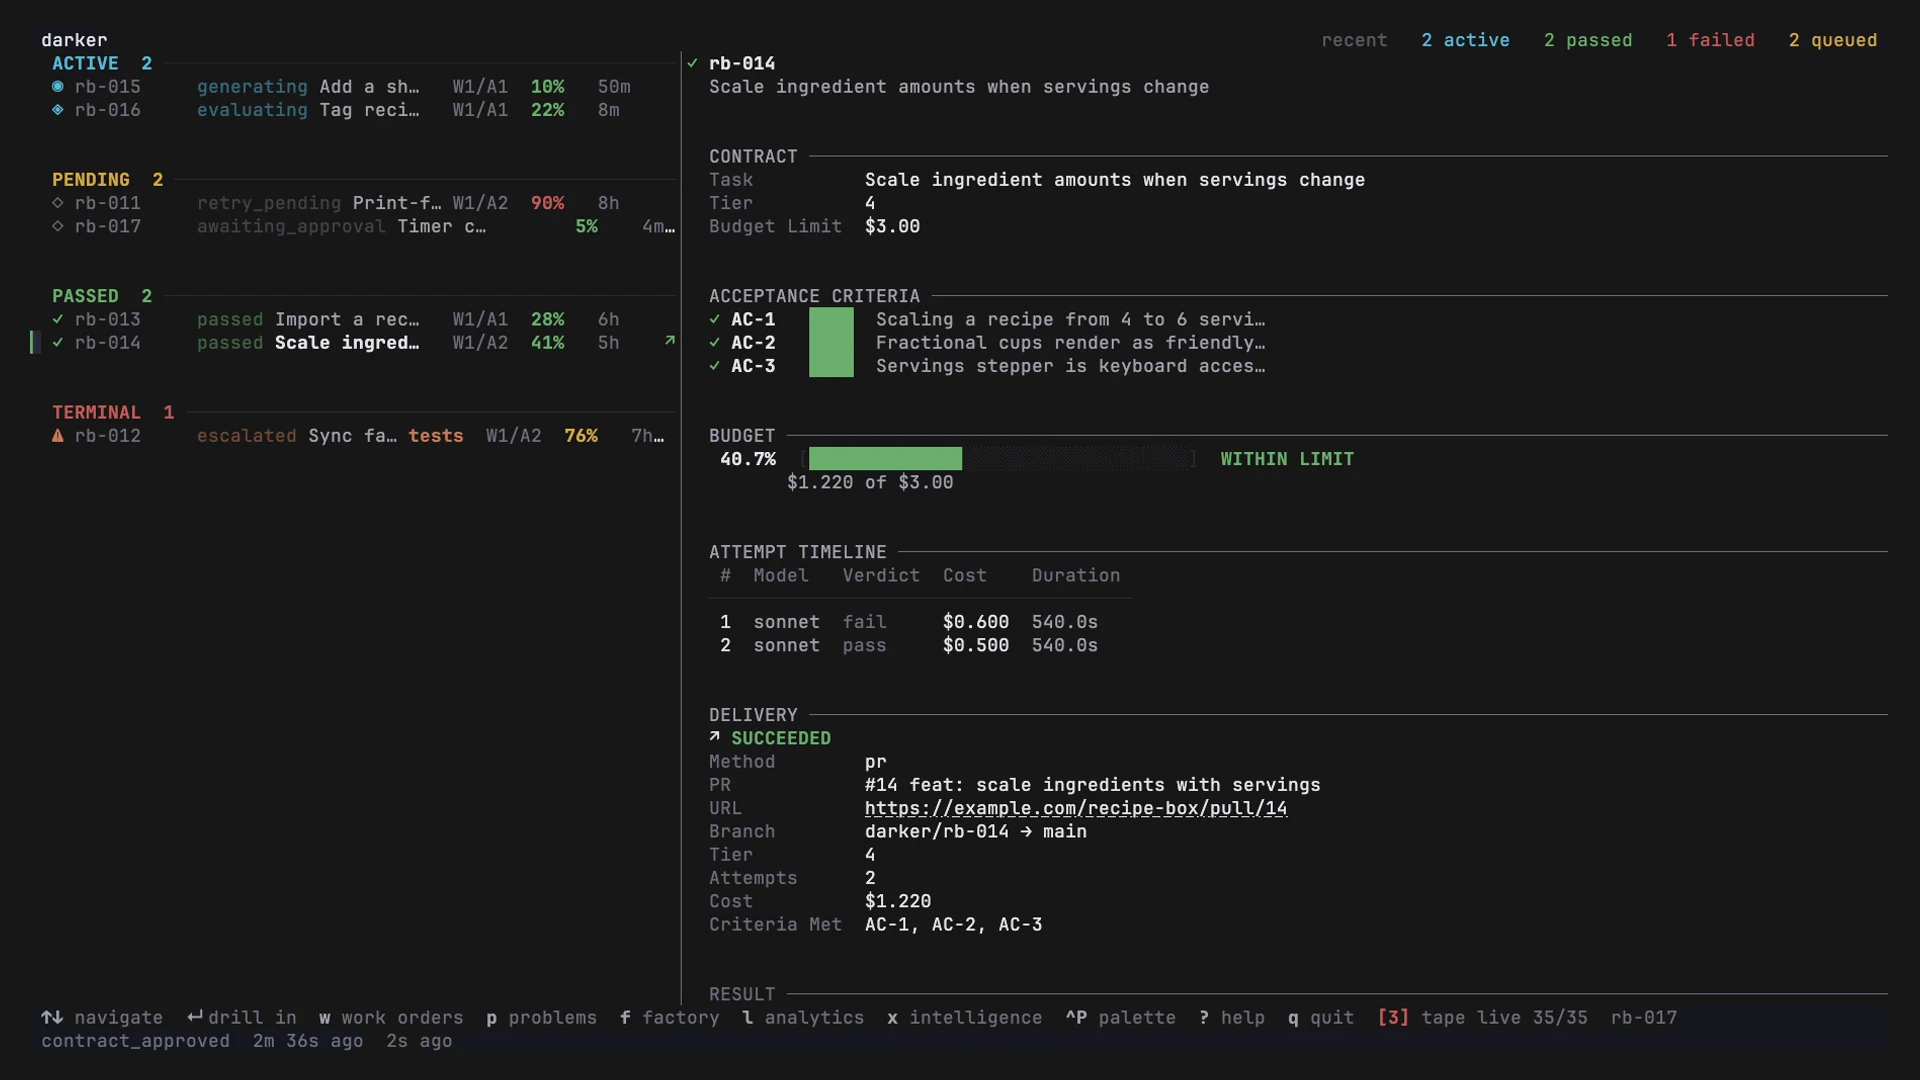Select the '2 active' filter in header
This screenshot has height=1080, width=1920.
[1465, 40]
